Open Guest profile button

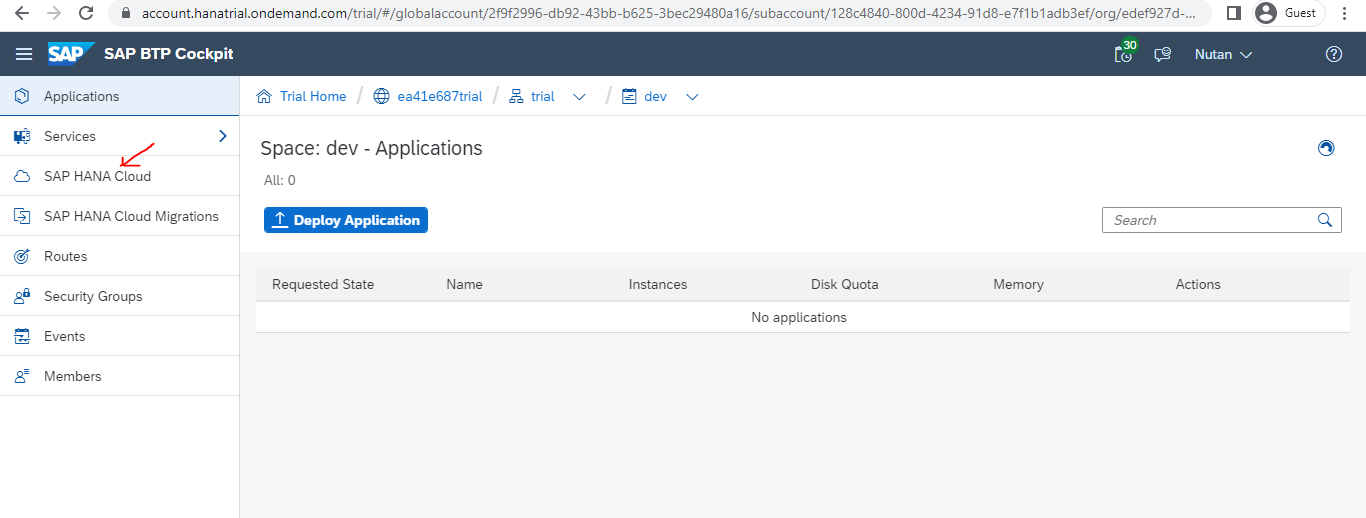1289,14
